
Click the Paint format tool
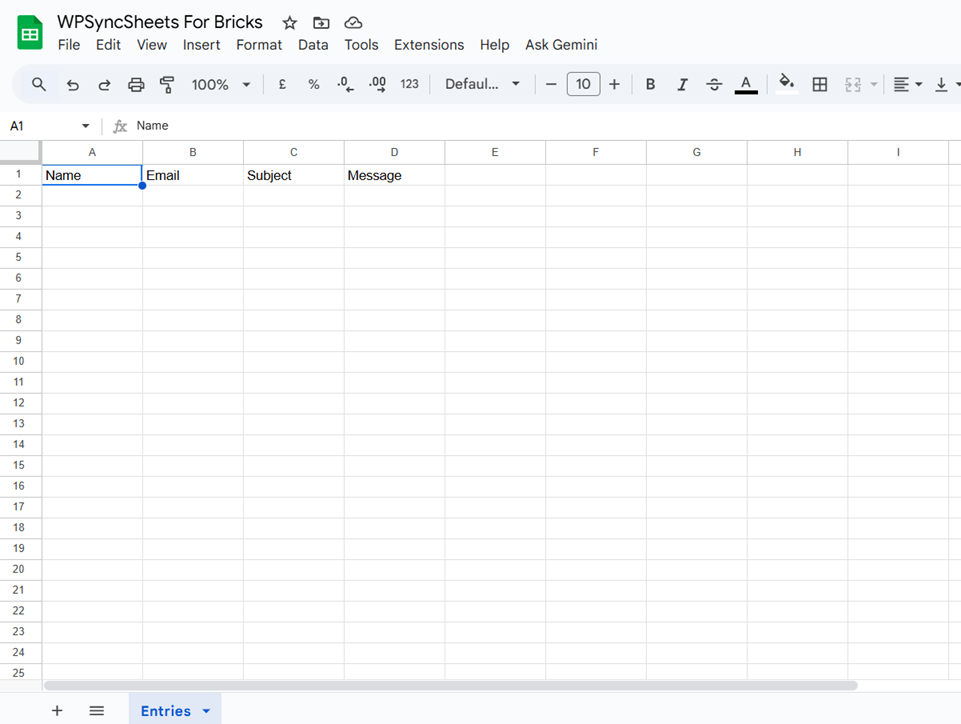(x=167, y=84)
